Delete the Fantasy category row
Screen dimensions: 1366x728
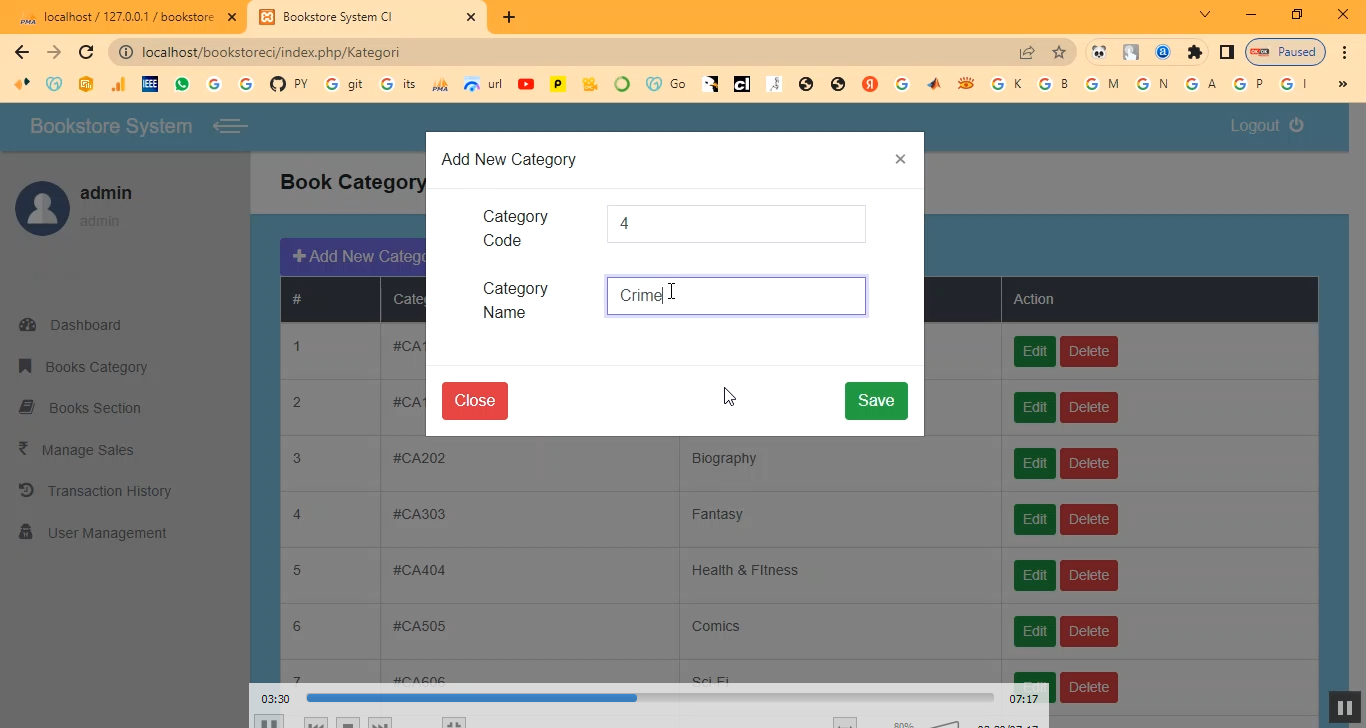point(1088,519)
